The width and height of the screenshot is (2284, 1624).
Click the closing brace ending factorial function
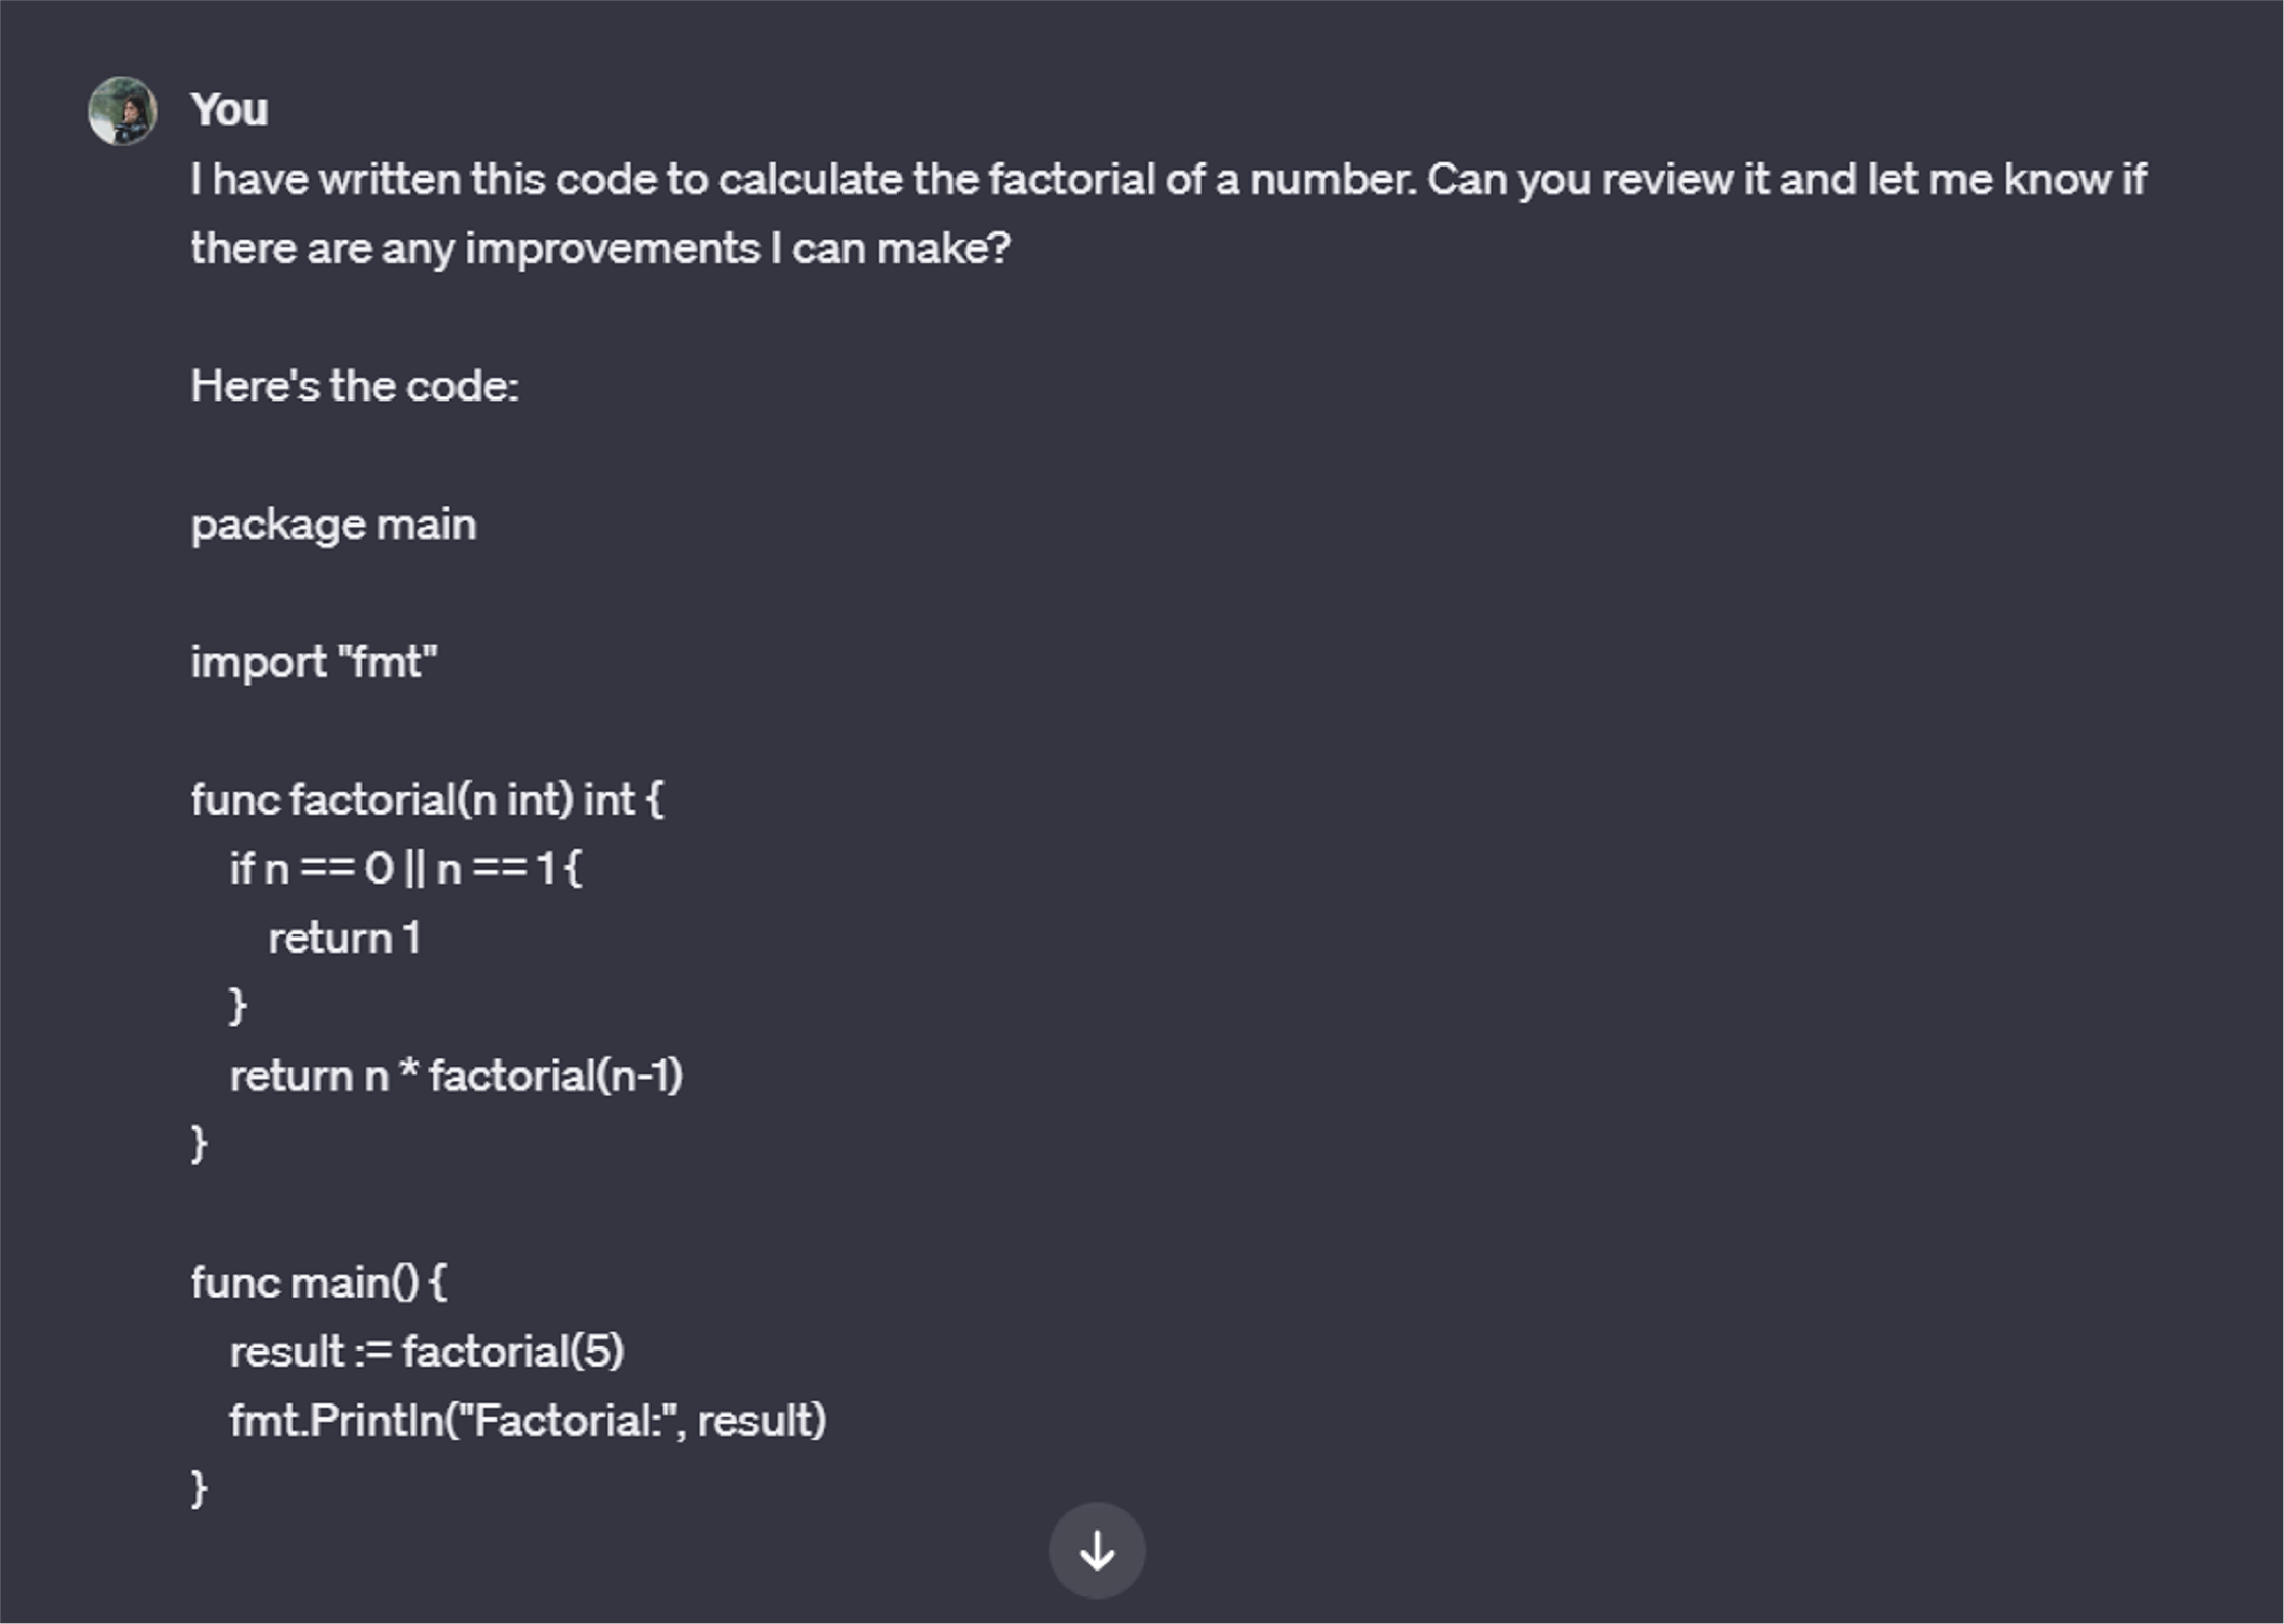(x=199, y=1144)
